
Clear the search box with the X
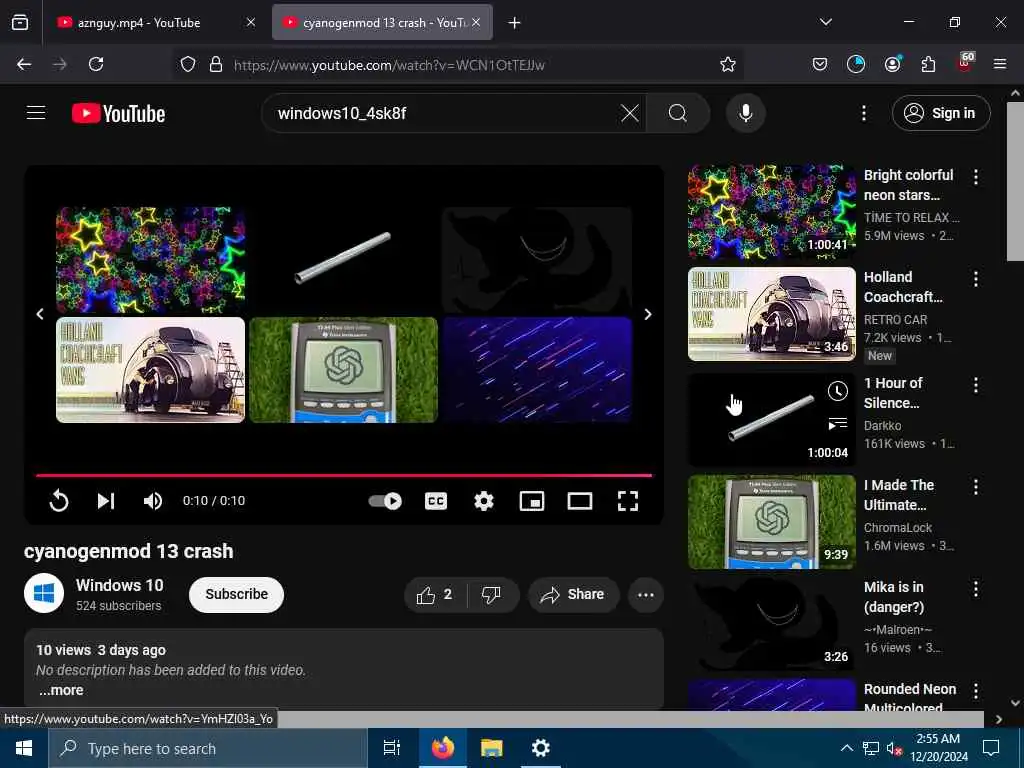[x=630, y=113]
